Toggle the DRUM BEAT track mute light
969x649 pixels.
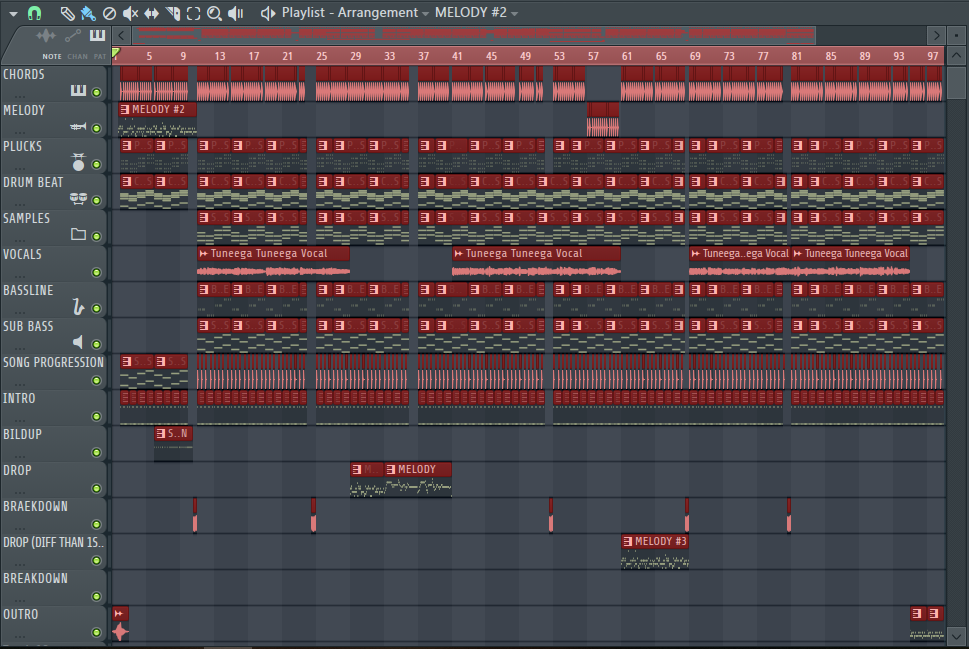point(97,200)
